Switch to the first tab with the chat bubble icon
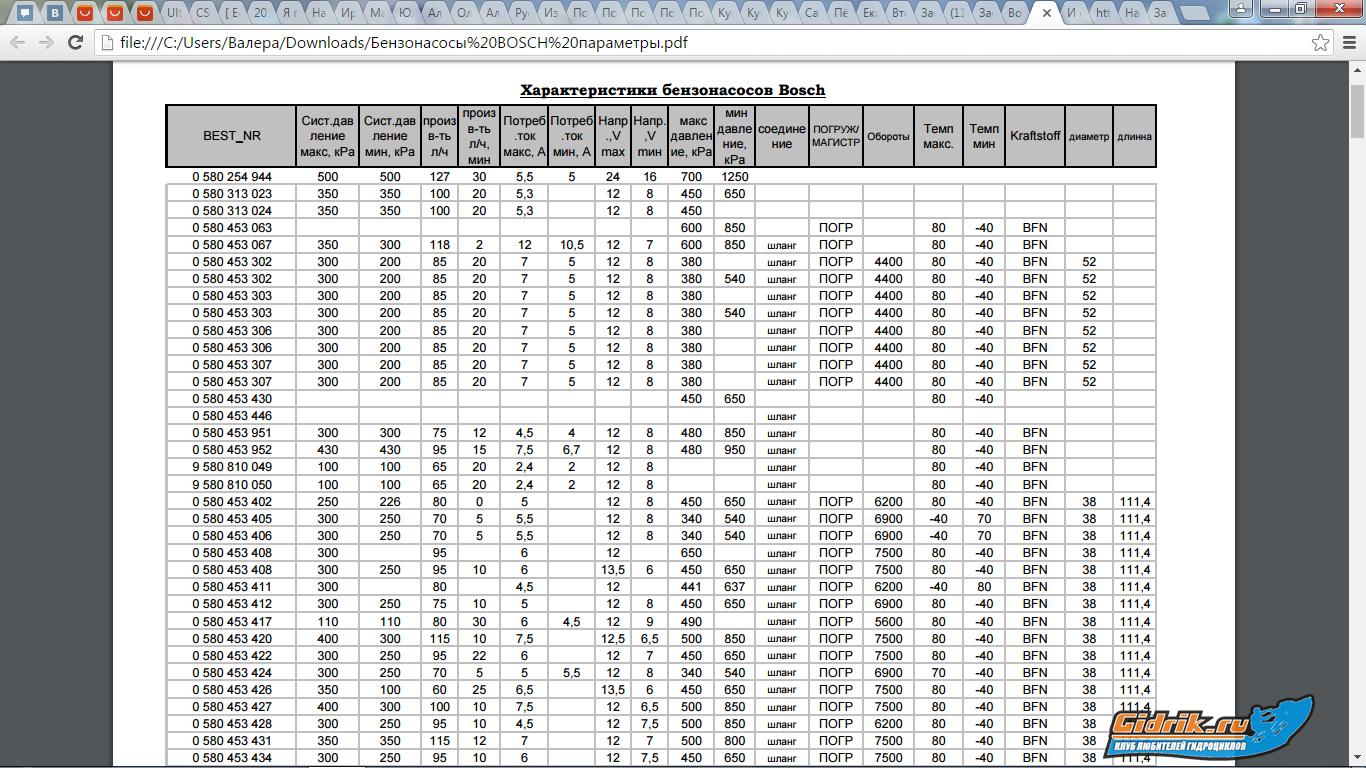1366x768 pixels. 27,14
